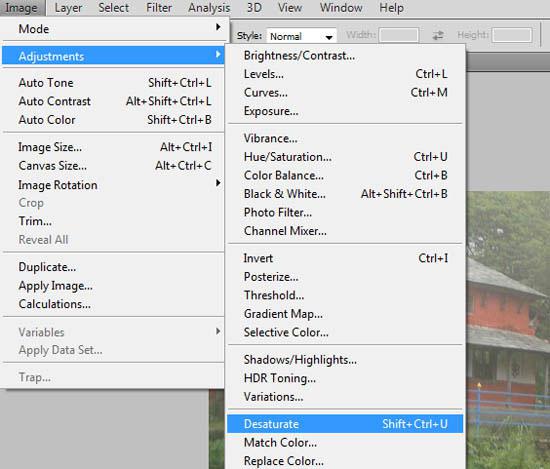Choose Auto Color

(x=113, y=120)
